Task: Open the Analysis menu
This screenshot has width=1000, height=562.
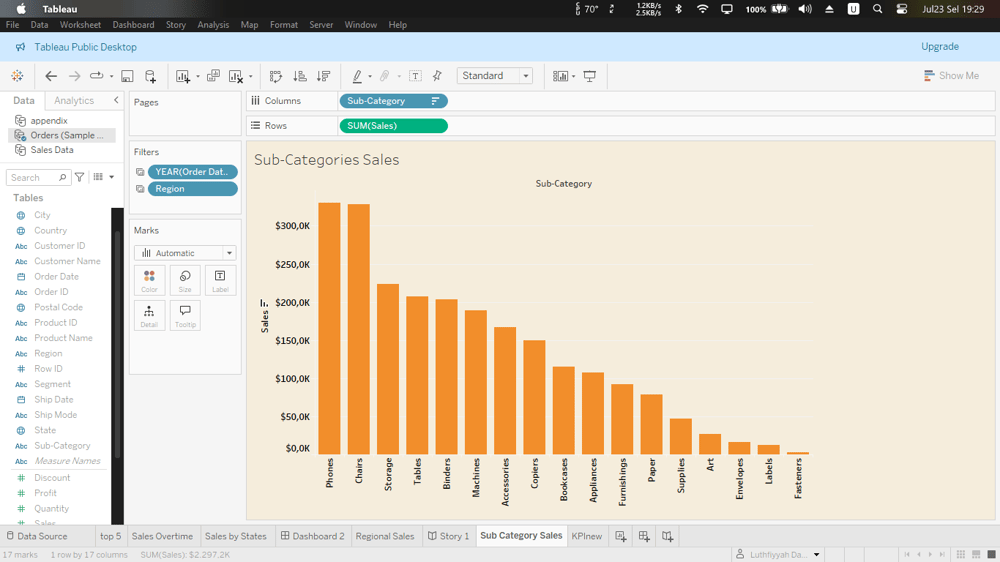Action: [x=213, y=25]
